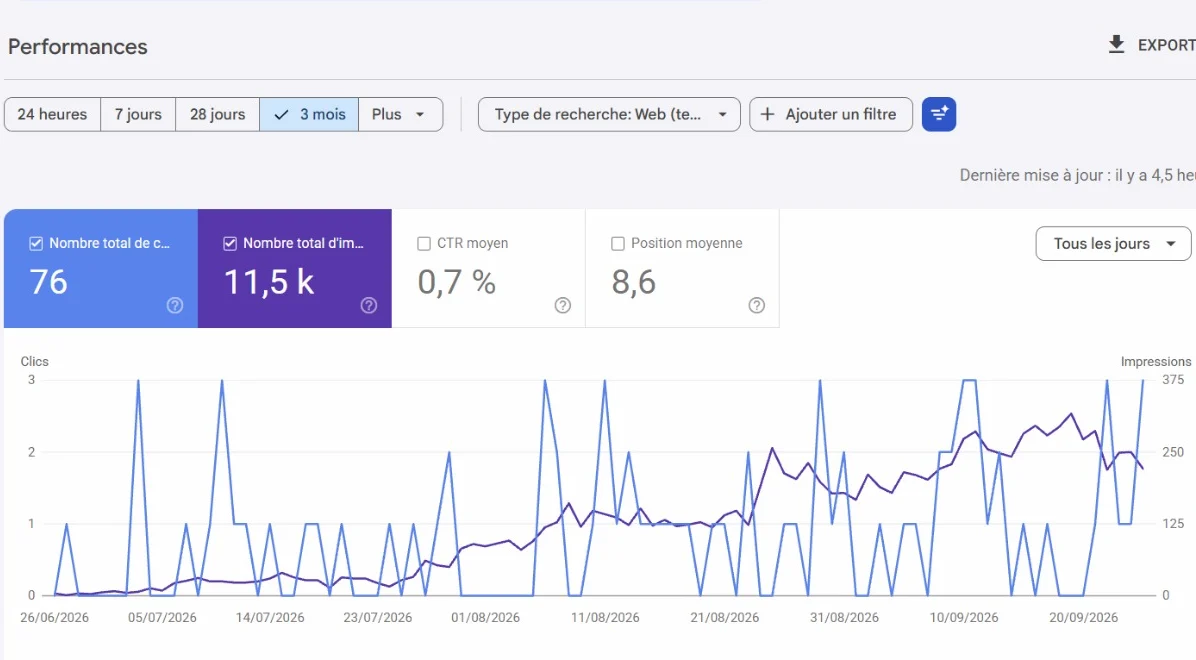Click the Dernière mise à jour text
This screenshot has width=1196, height=660.
tap(1077, 175)
